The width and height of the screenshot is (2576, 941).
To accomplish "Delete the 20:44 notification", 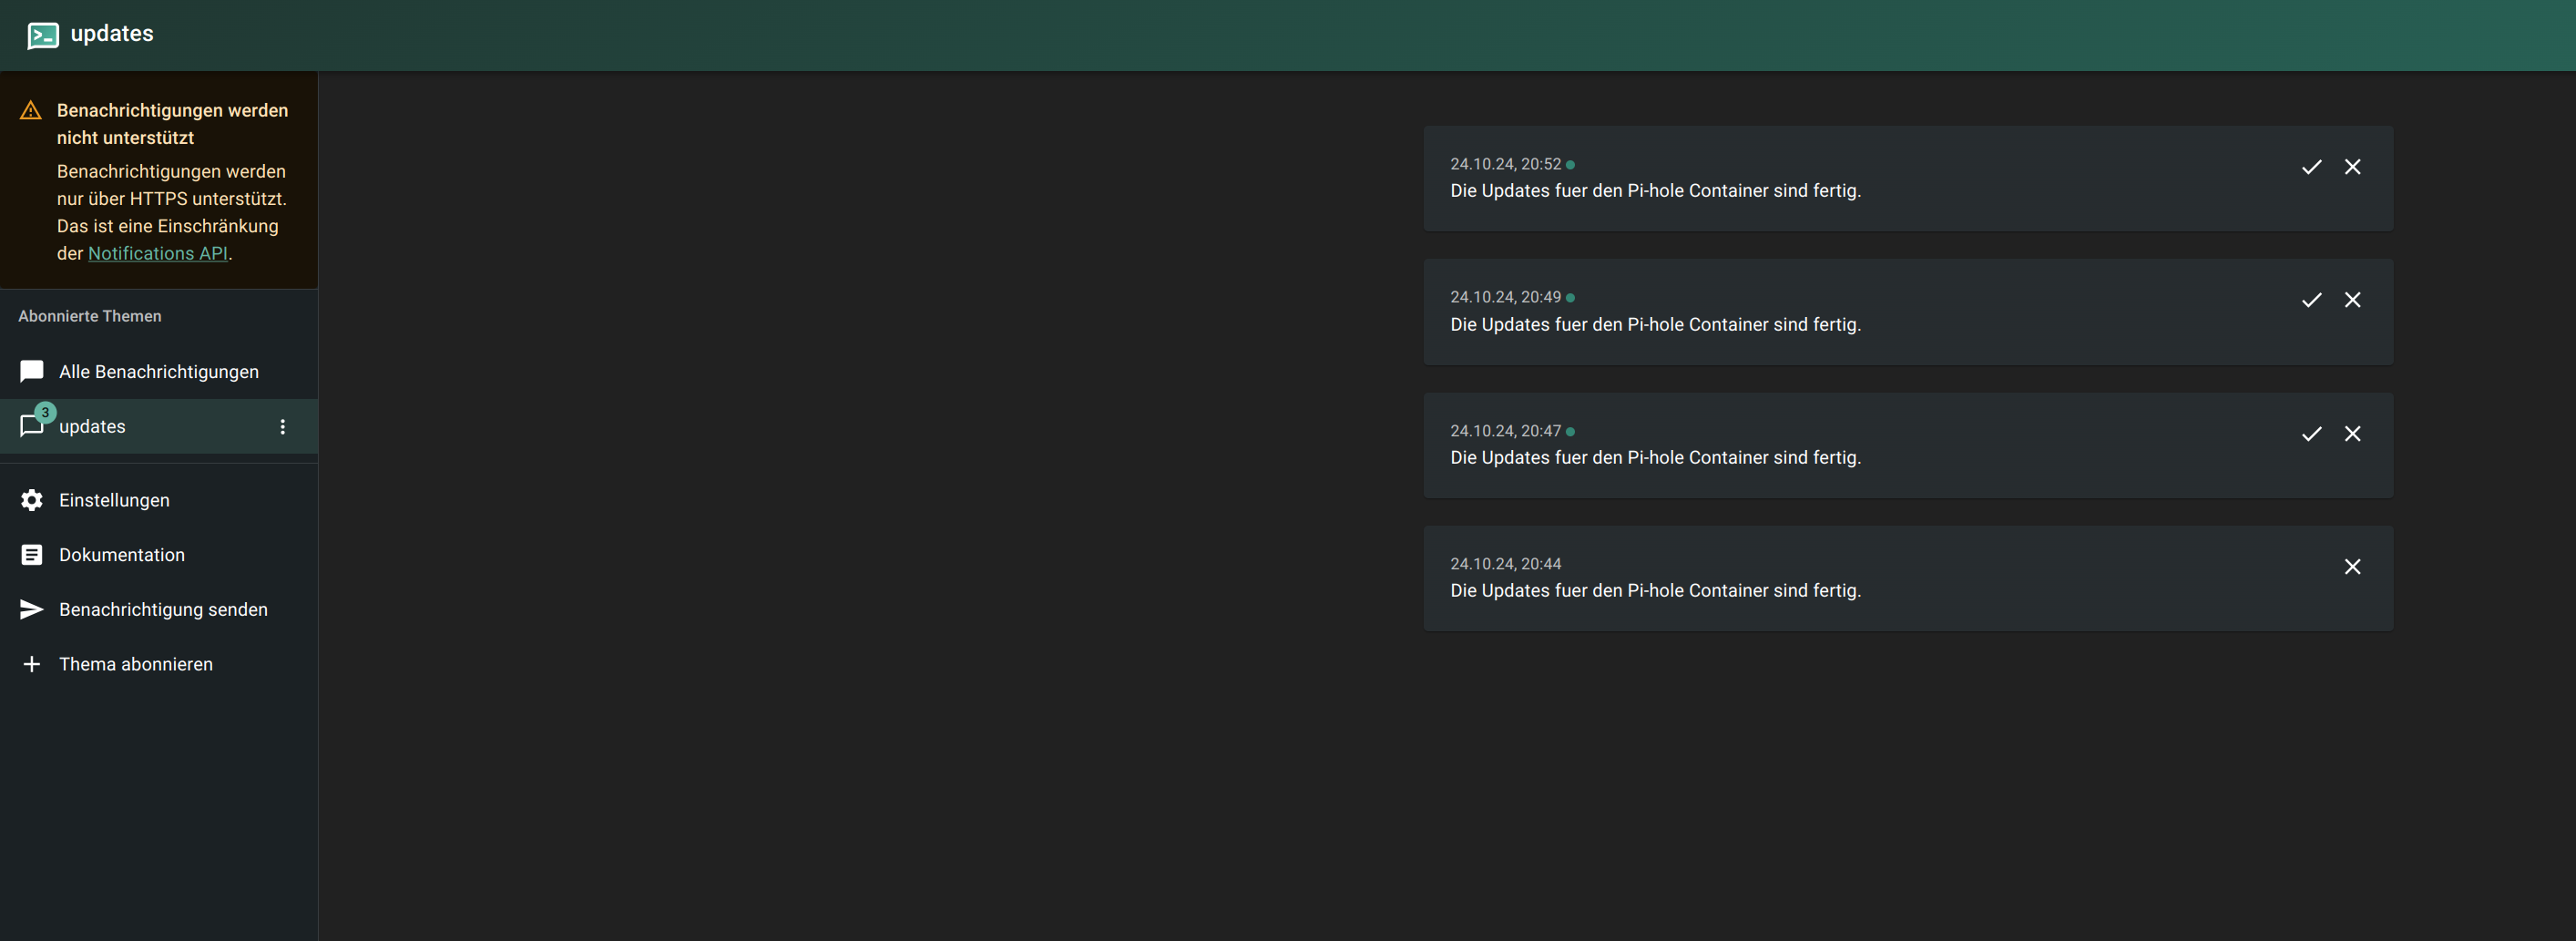I will click(2352, 567).
